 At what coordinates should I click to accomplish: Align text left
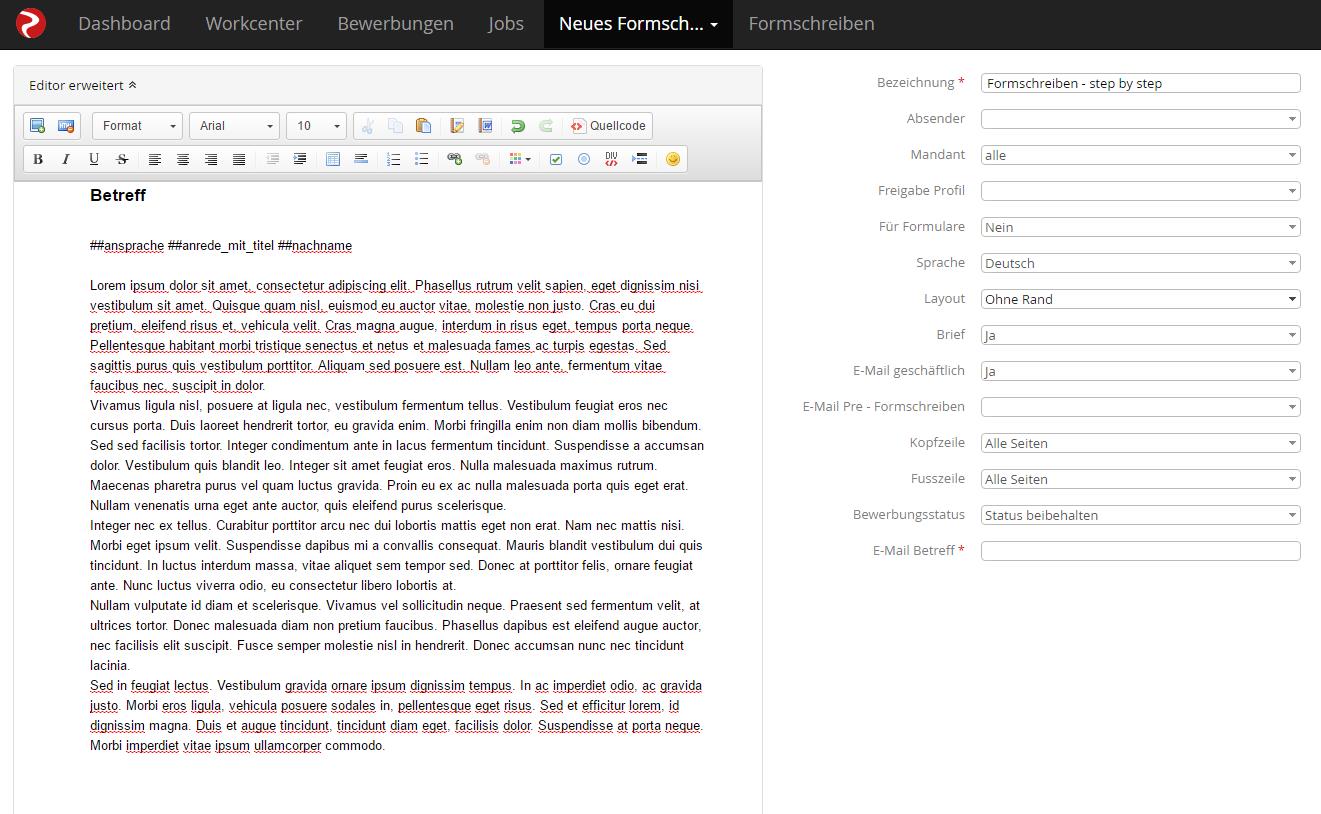155,159
